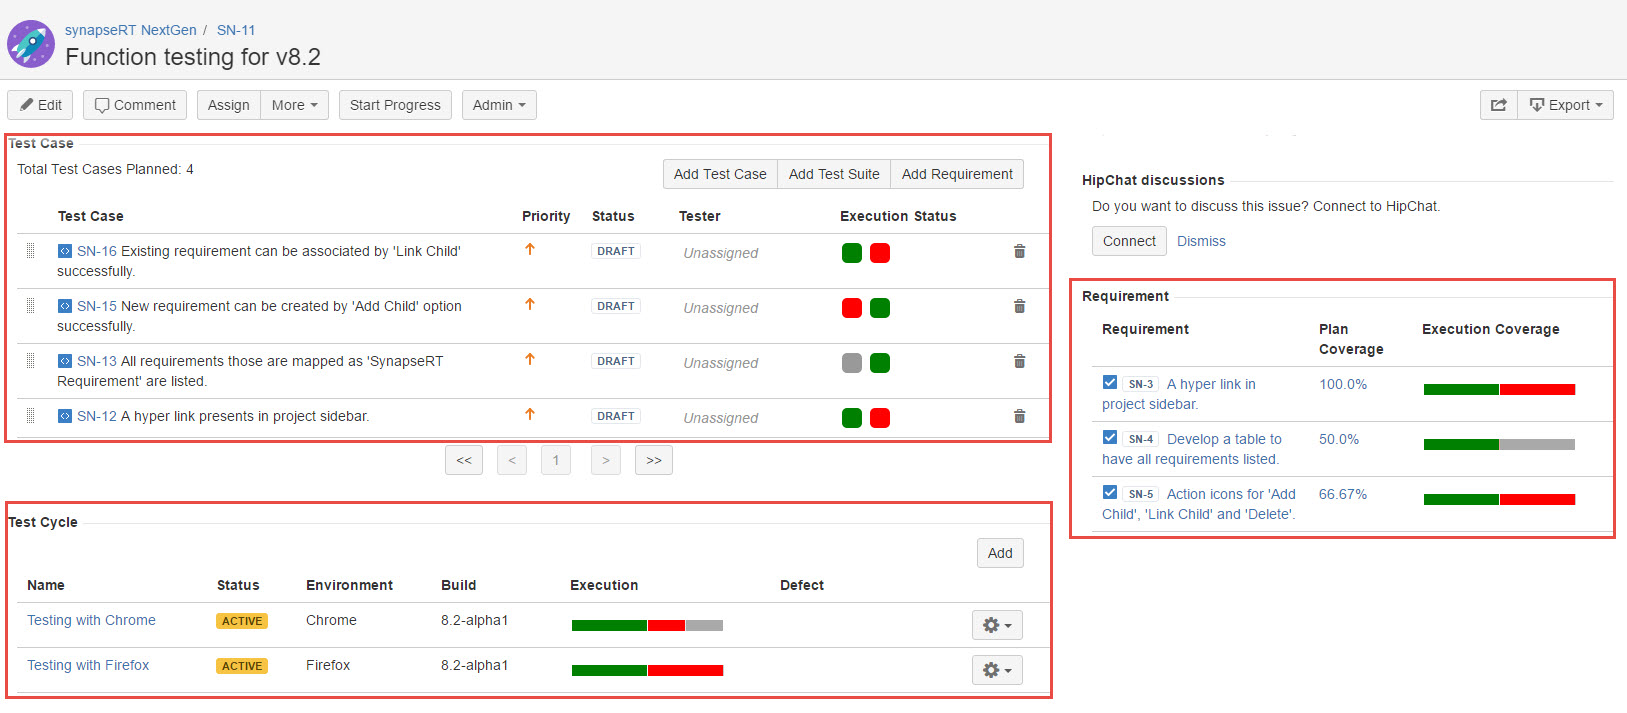Open test case SN-12 link
Viewport: 1627px width, 713px height.
tap(97, 416)
